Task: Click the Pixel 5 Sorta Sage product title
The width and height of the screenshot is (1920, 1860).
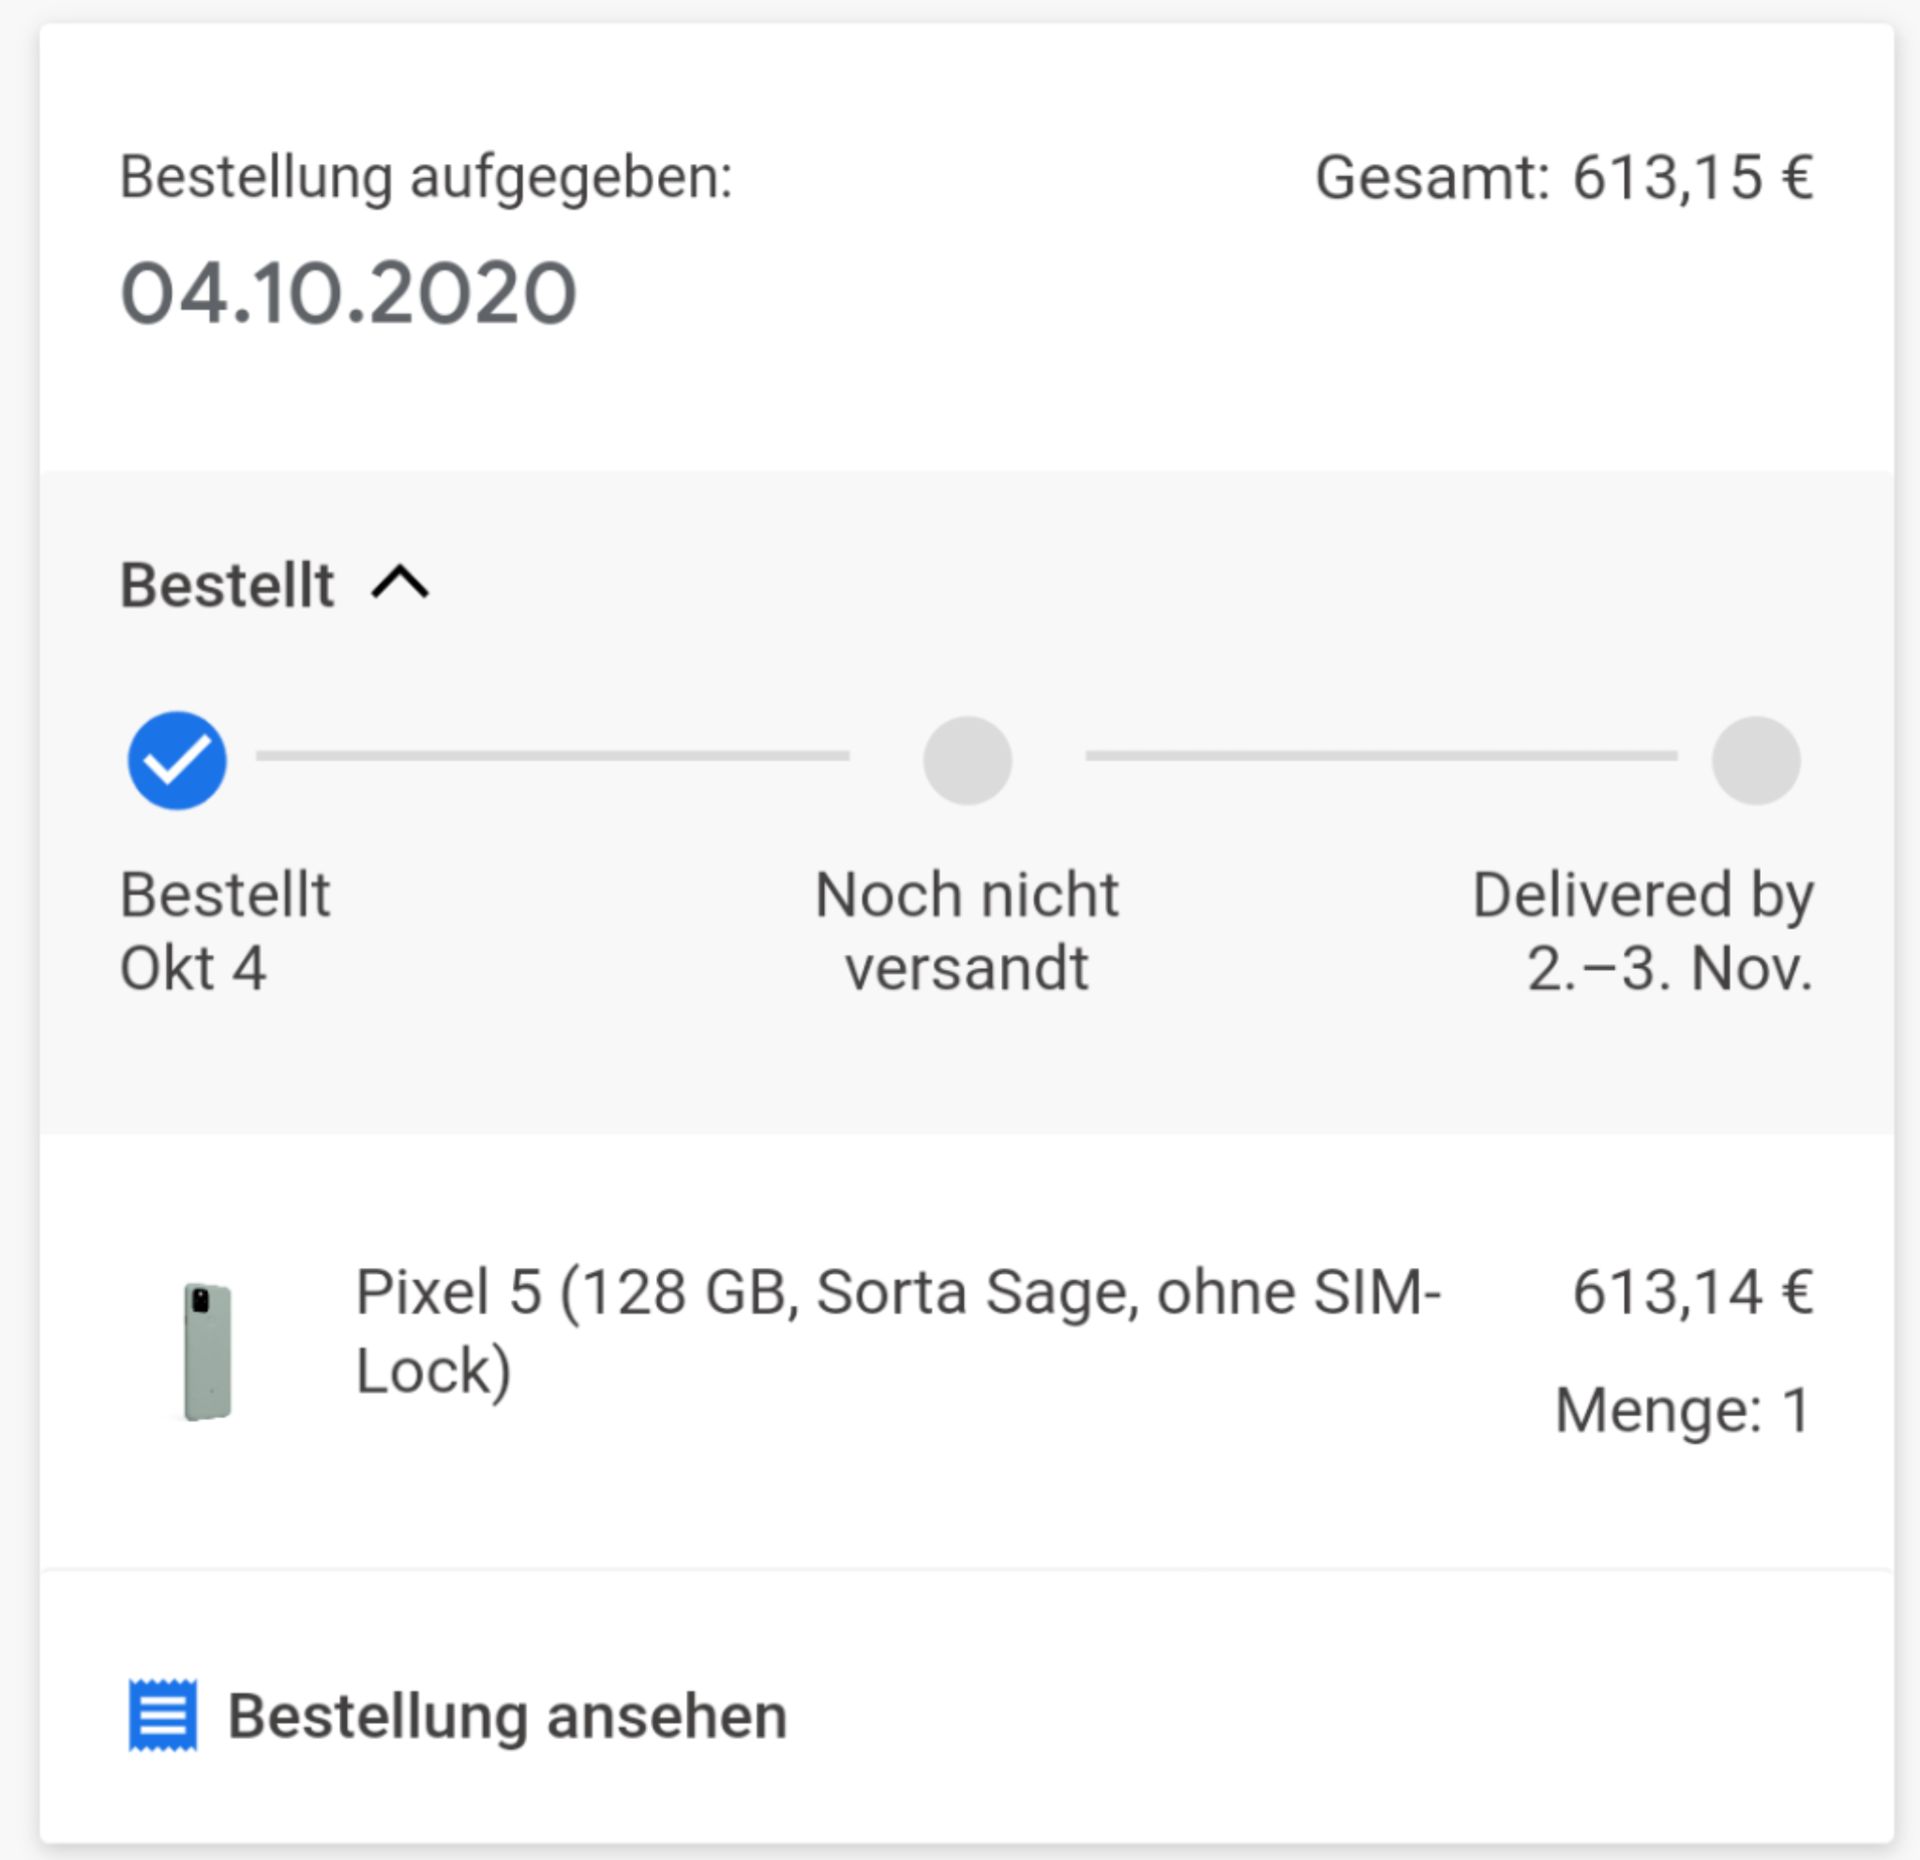Action: click(x=898, y=1329)
